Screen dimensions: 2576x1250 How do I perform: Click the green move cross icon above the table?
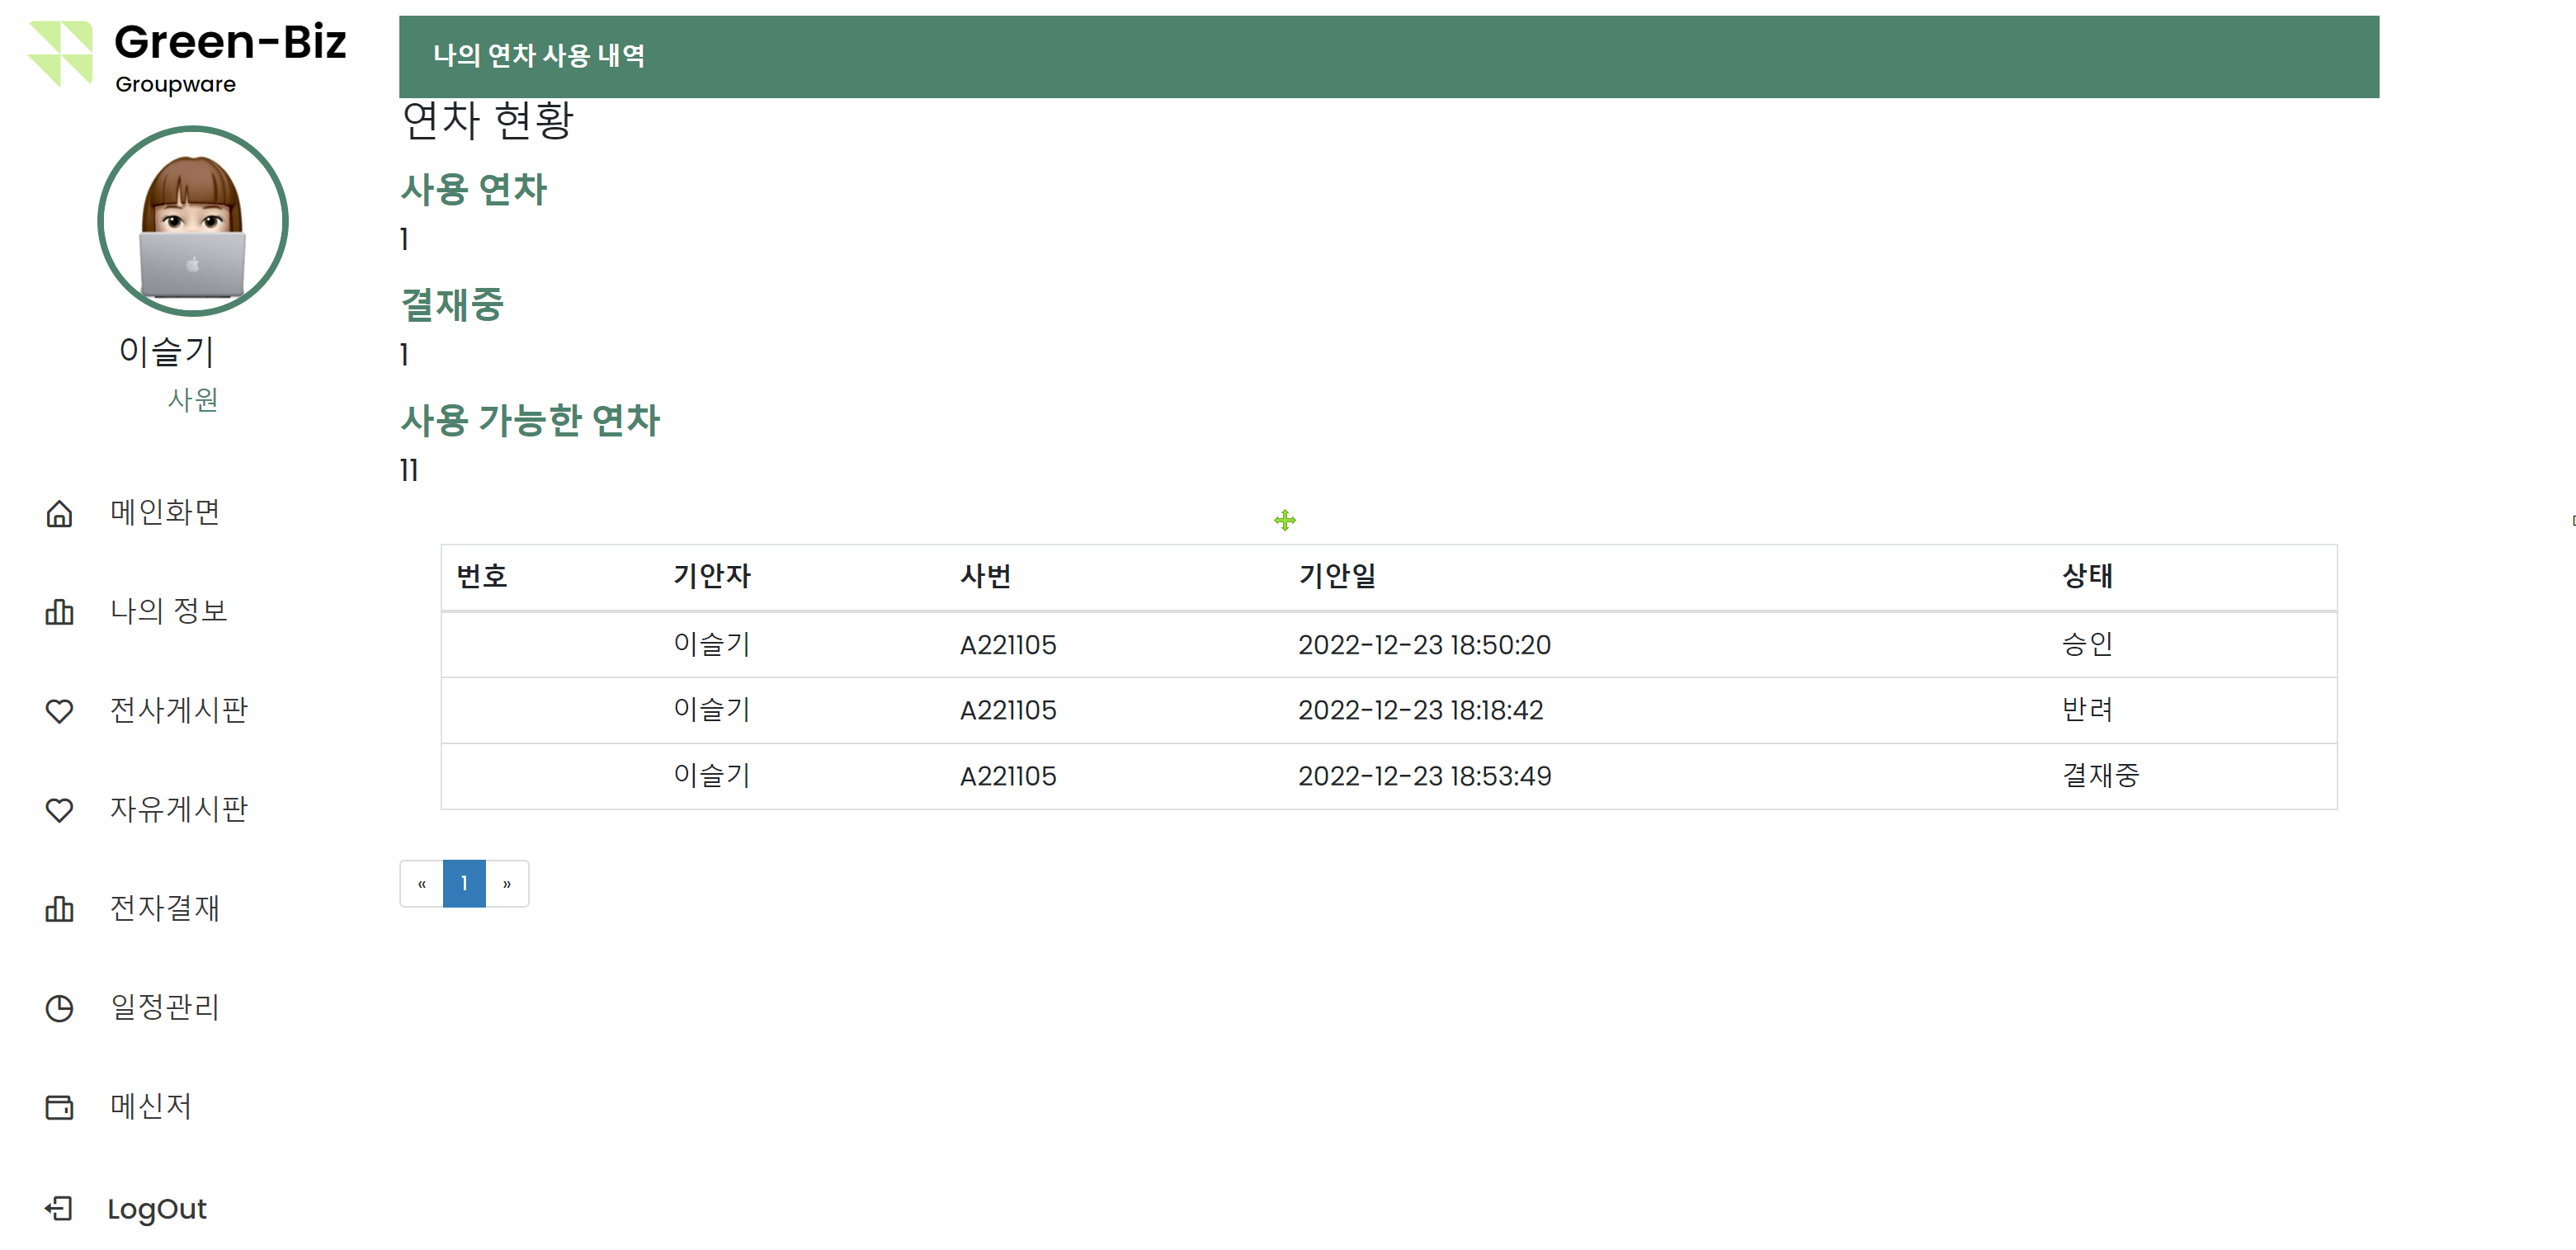tap(1285, 520)
